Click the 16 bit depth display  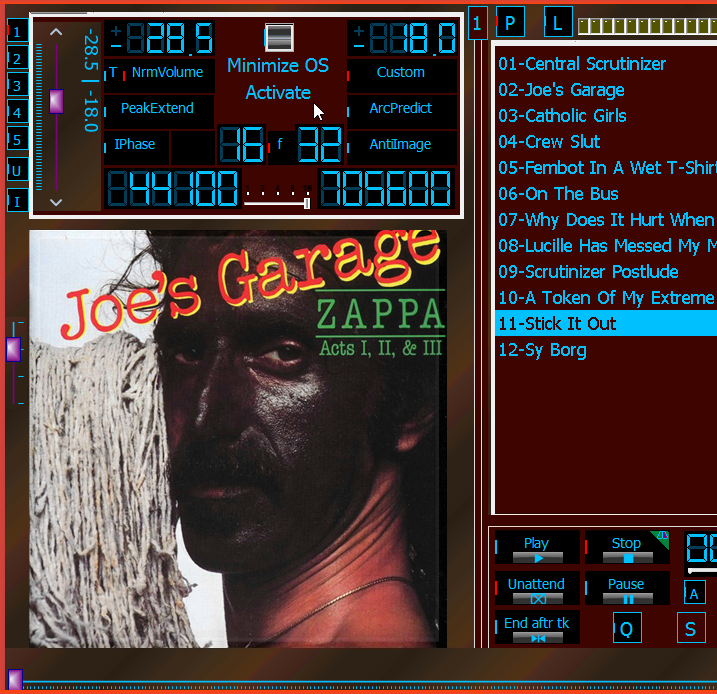pos(241,144)
